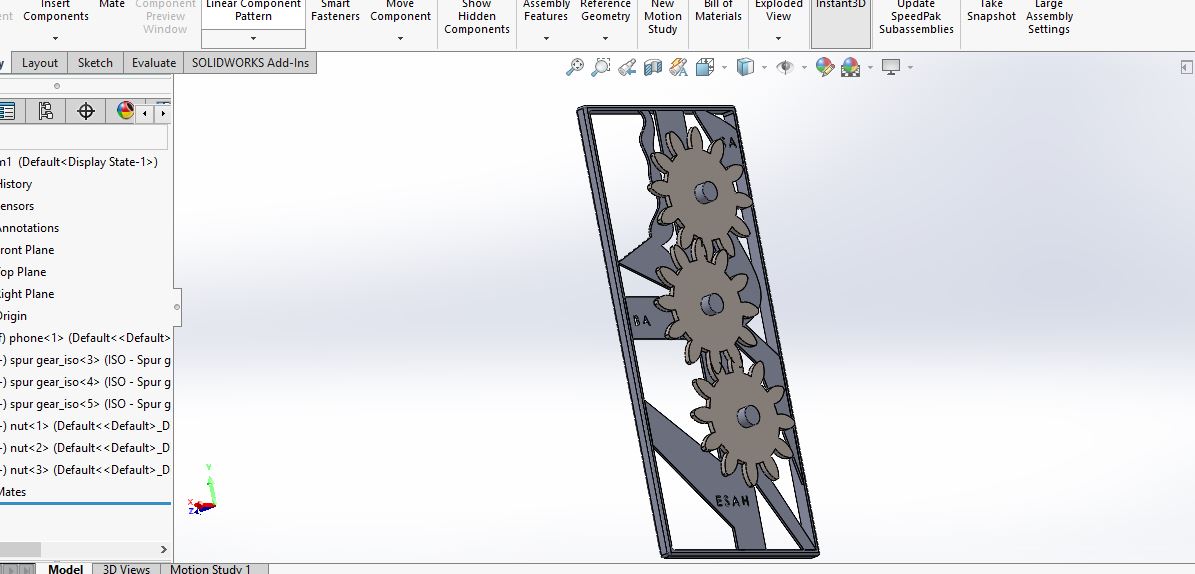Click the Previous View icon
The image size is (1195, 574).
[x=627, y=67]
